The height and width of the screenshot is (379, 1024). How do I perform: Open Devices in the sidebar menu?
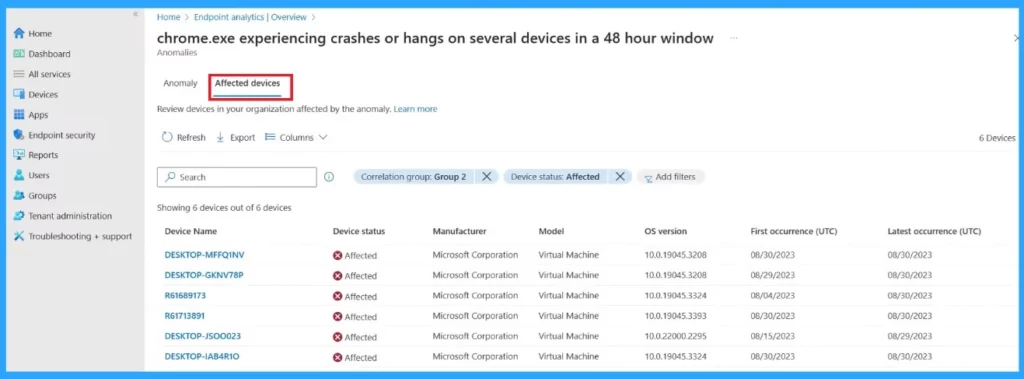(x=43, y=95)
